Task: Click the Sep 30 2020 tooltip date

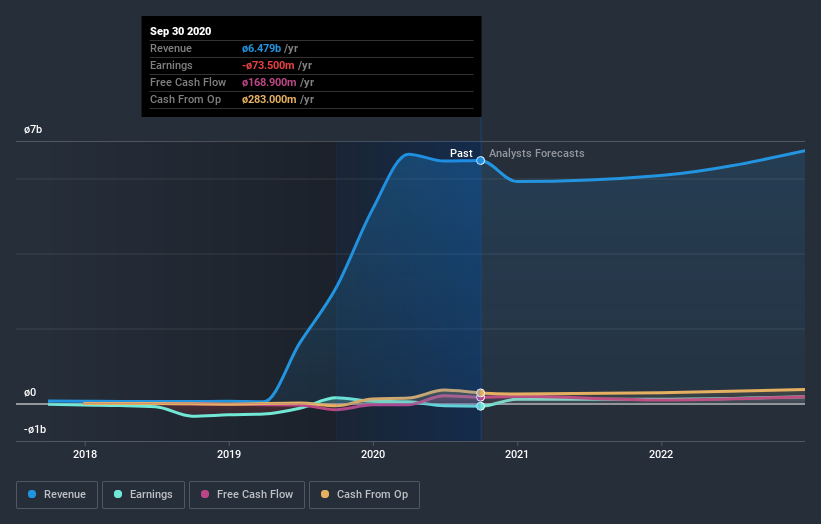Action: [181, 31]
